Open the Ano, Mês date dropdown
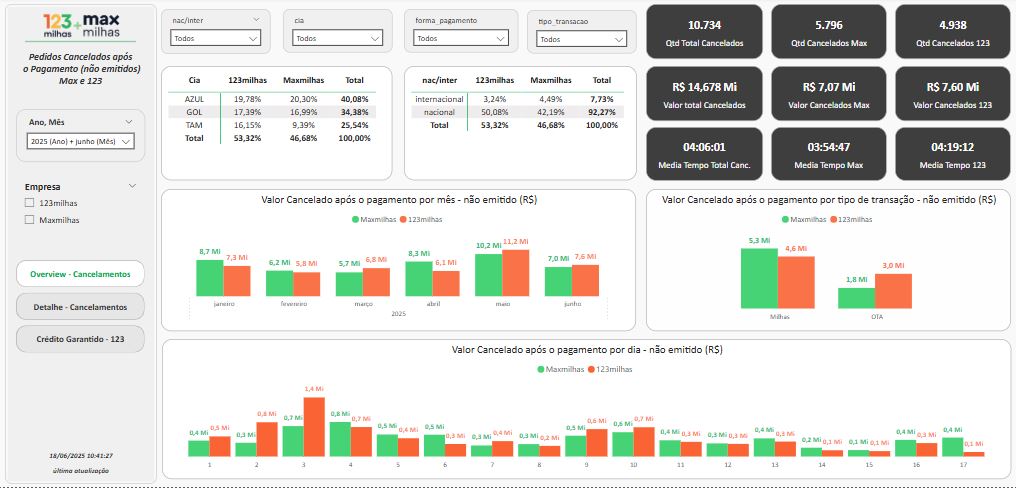The width and height of the screenshot is (1016, 488). pyautogui.click(x=81, y=141)
